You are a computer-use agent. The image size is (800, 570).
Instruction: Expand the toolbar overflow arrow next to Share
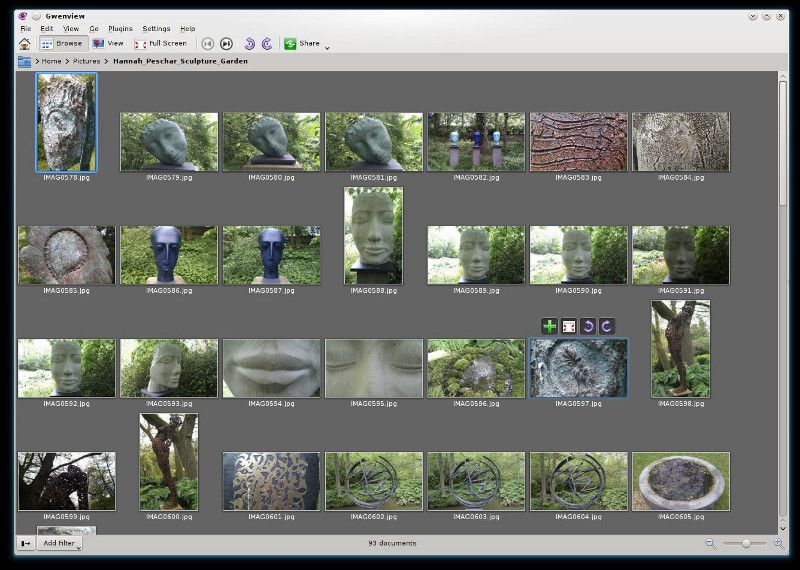point(327,48)
